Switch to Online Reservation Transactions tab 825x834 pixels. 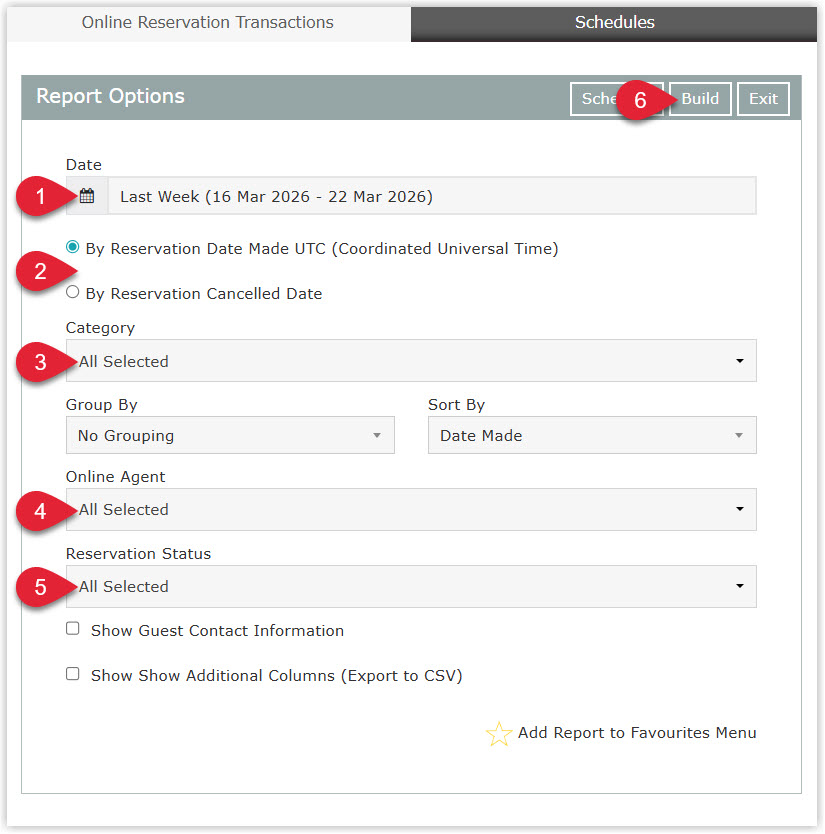click(208, 23)
